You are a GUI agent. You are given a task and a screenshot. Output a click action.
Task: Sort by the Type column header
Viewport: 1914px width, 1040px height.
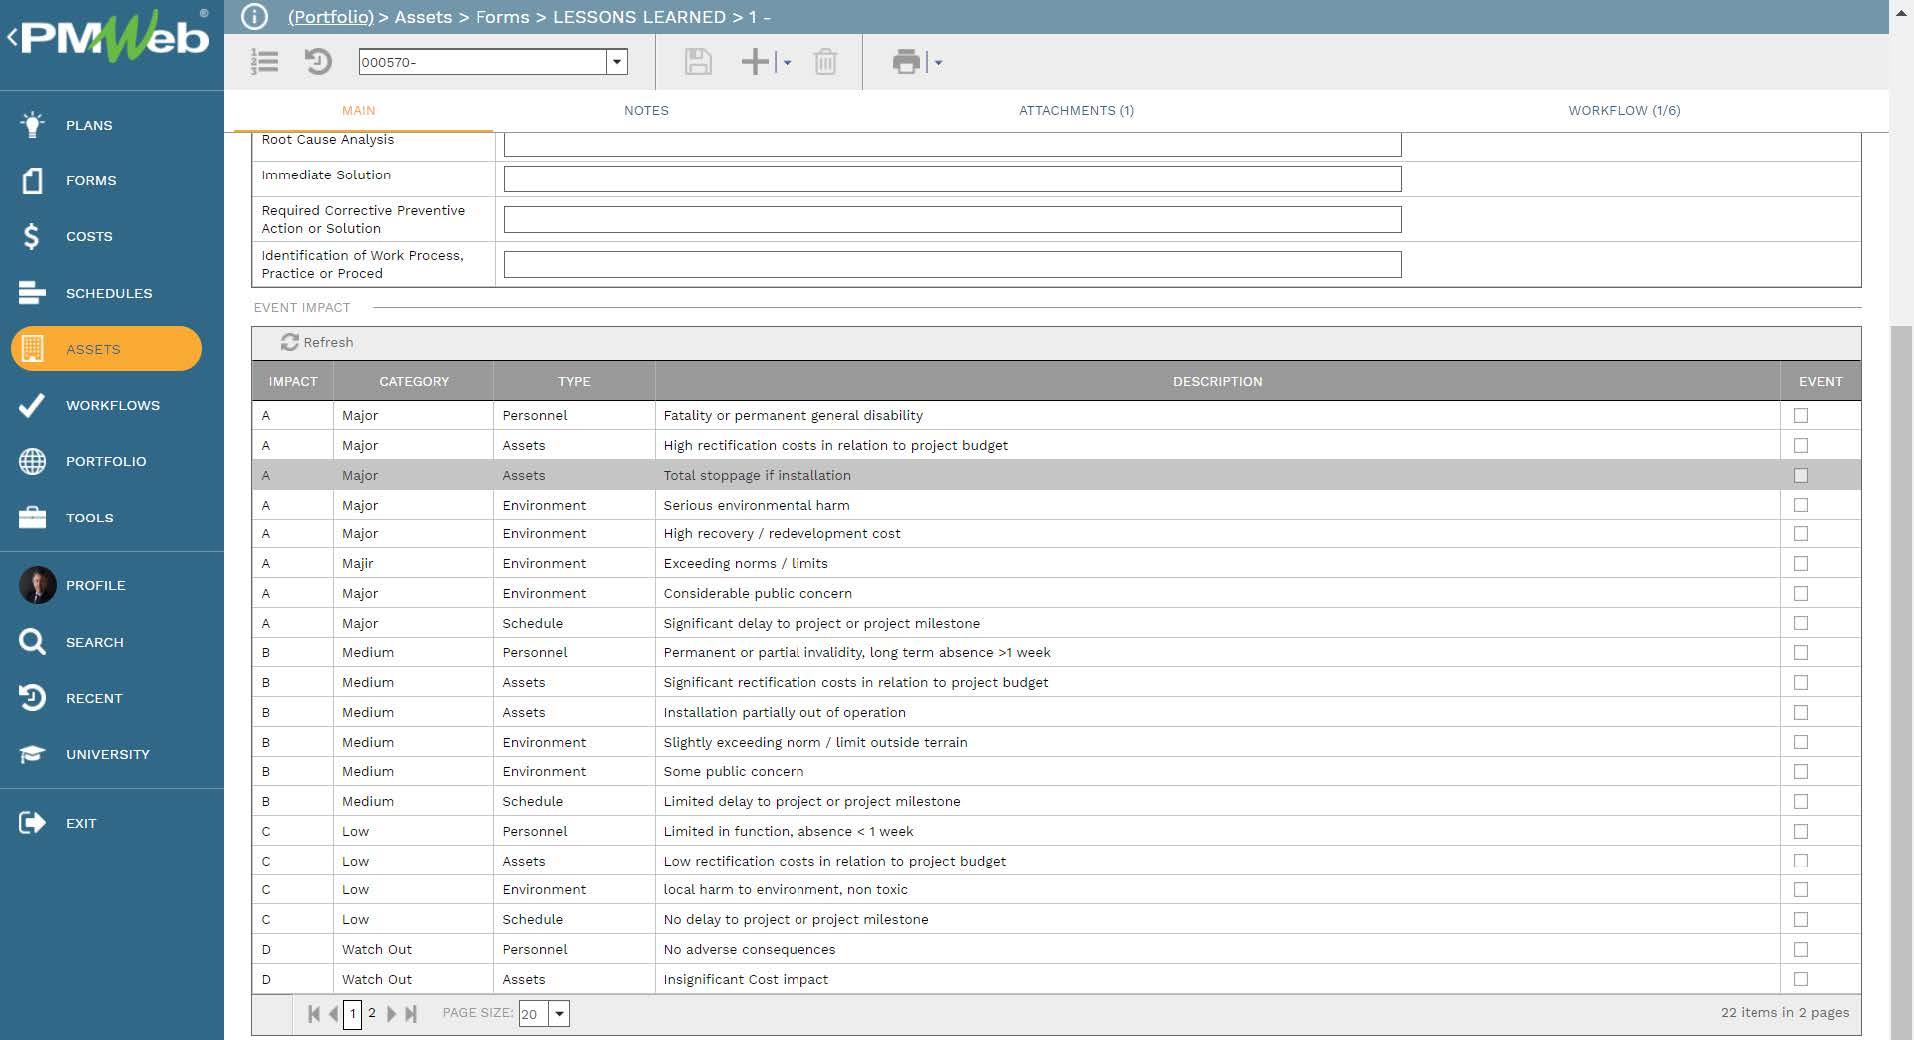point(574,382)
